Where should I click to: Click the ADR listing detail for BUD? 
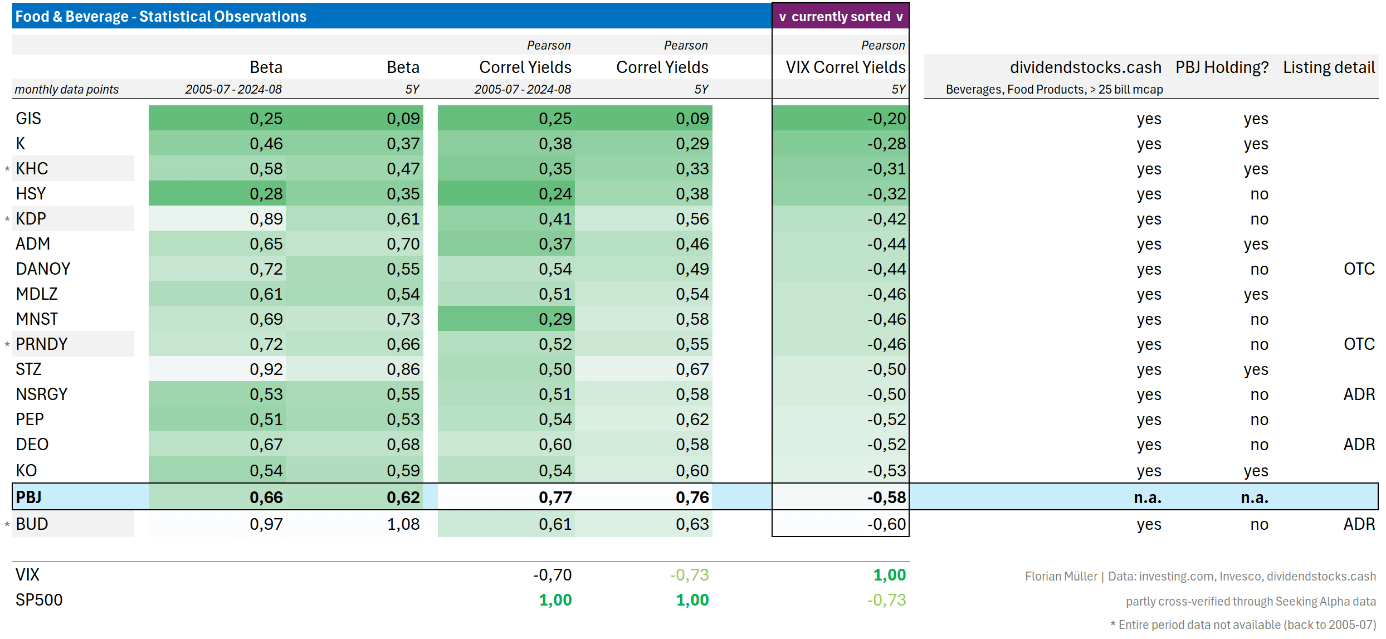[1359, 523]
